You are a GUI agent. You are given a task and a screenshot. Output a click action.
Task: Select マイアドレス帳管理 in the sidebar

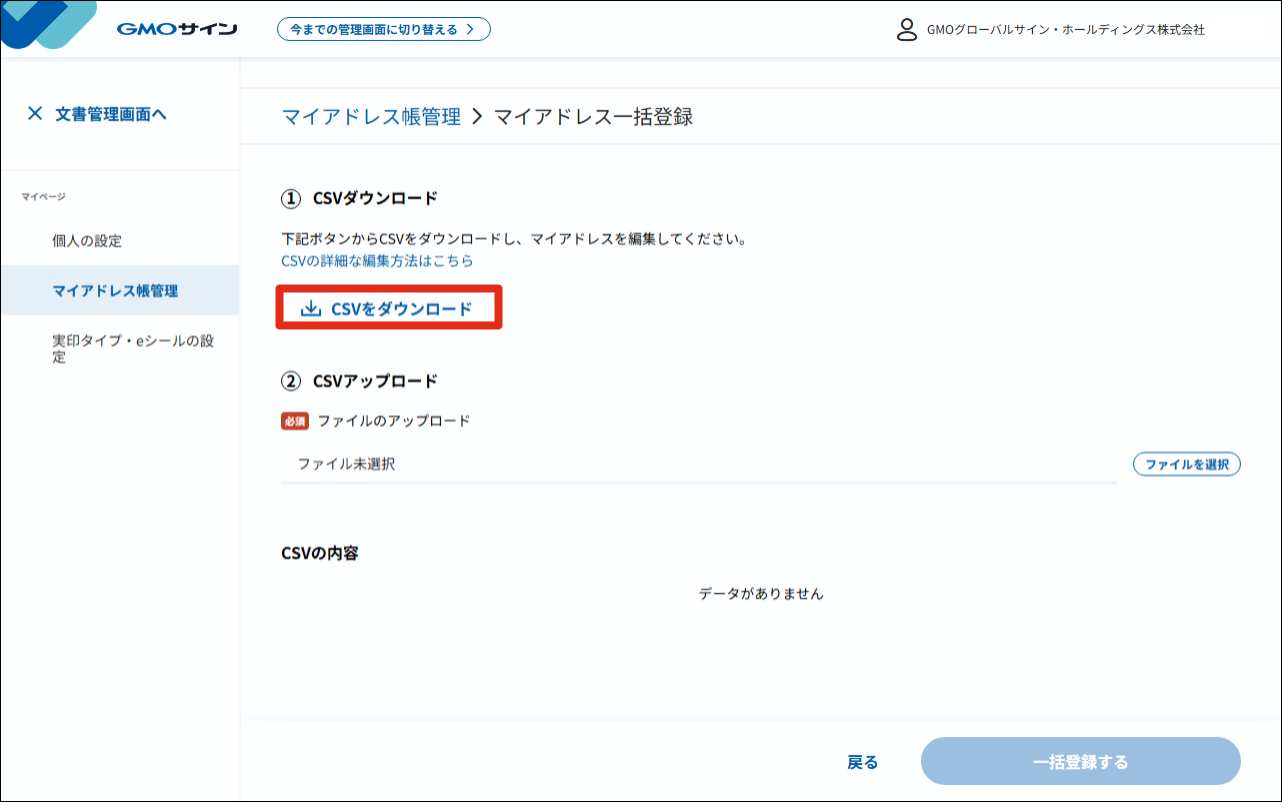(x=115, y=291)
